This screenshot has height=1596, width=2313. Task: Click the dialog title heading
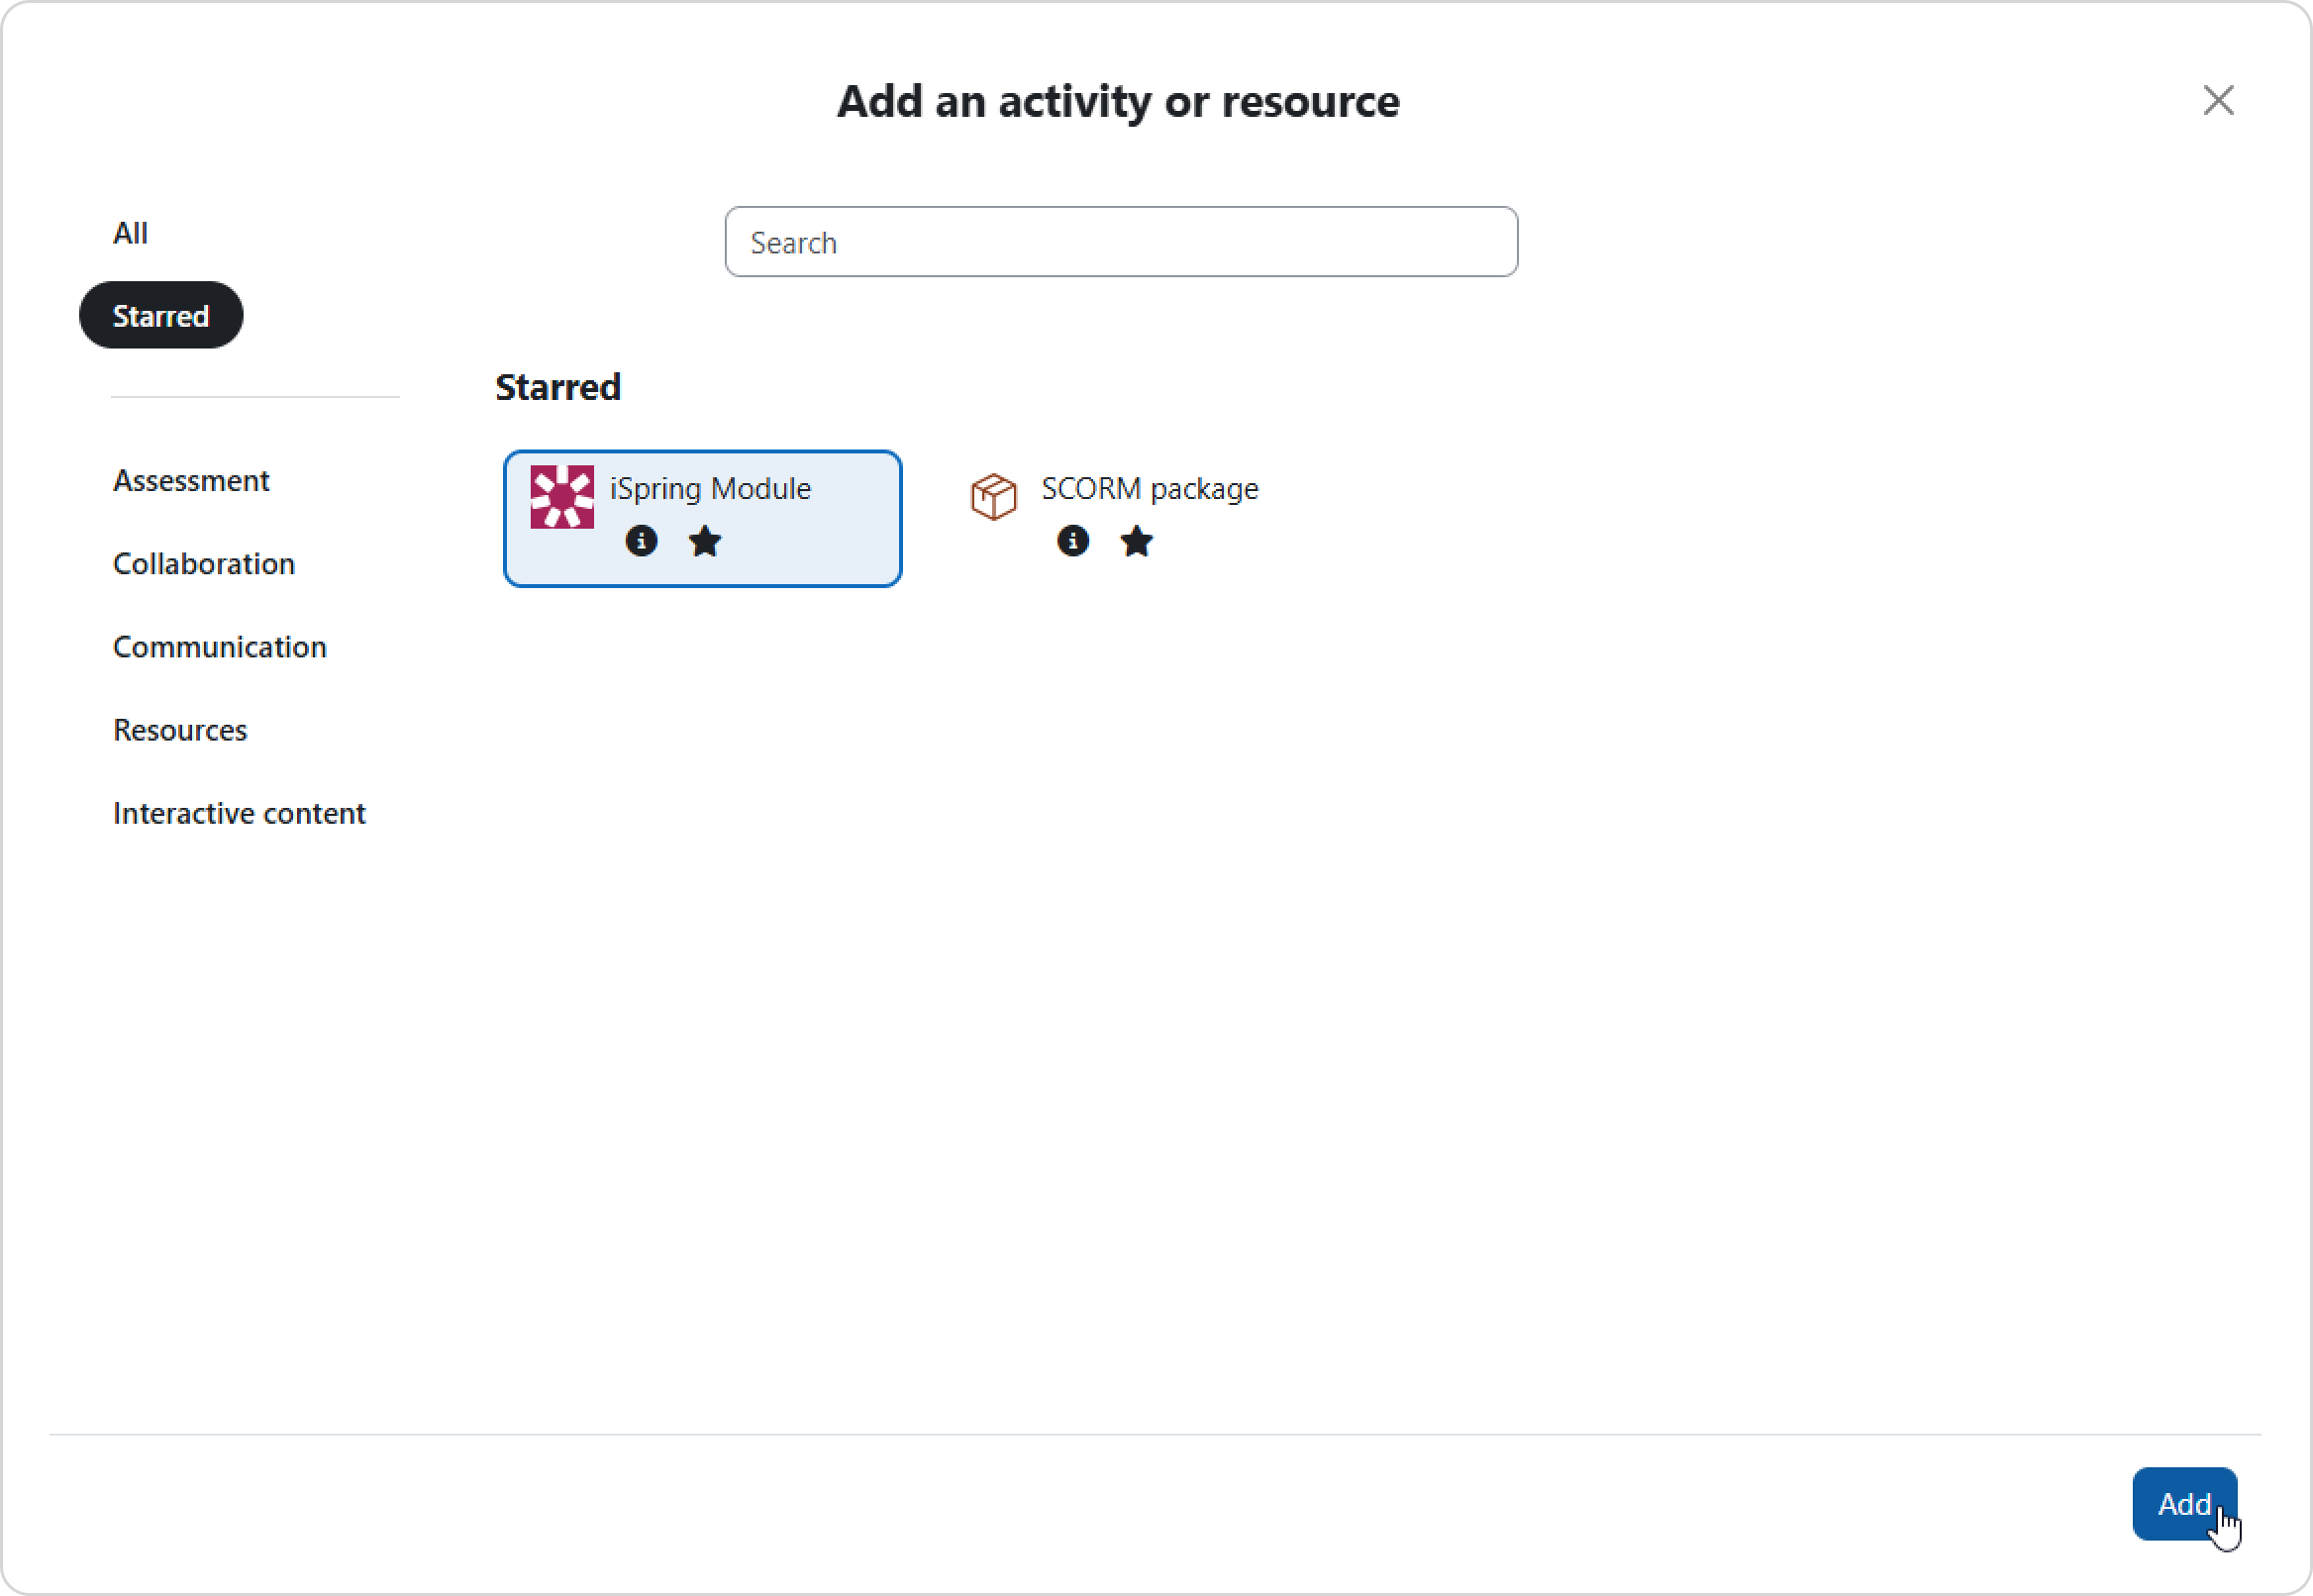coord(1118,101)
